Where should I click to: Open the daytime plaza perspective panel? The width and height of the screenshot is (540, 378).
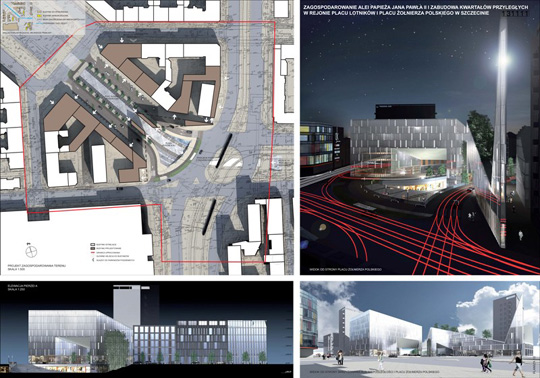pyautogui.click(x=420, y=329)
